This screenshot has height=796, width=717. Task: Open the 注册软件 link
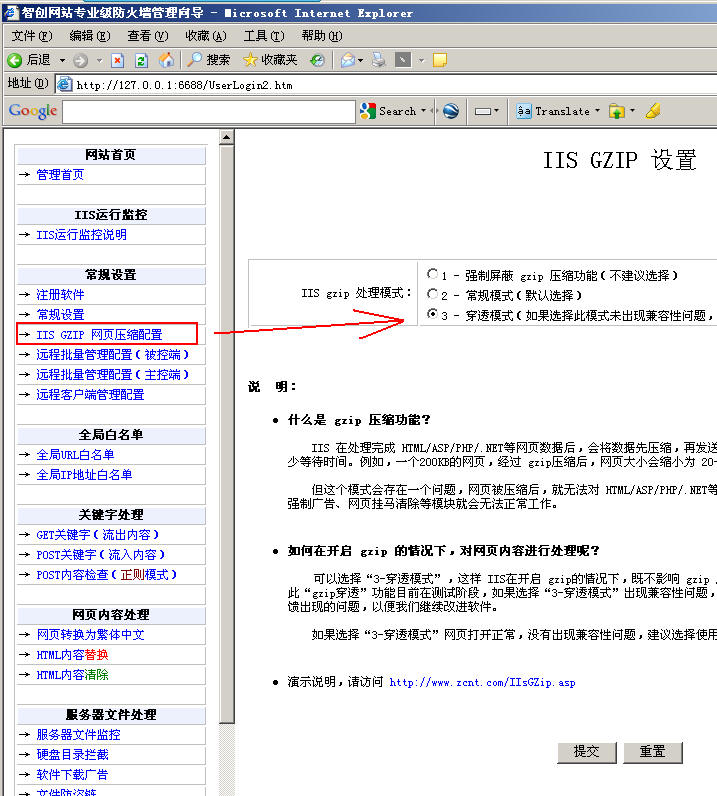coord(60,294)
